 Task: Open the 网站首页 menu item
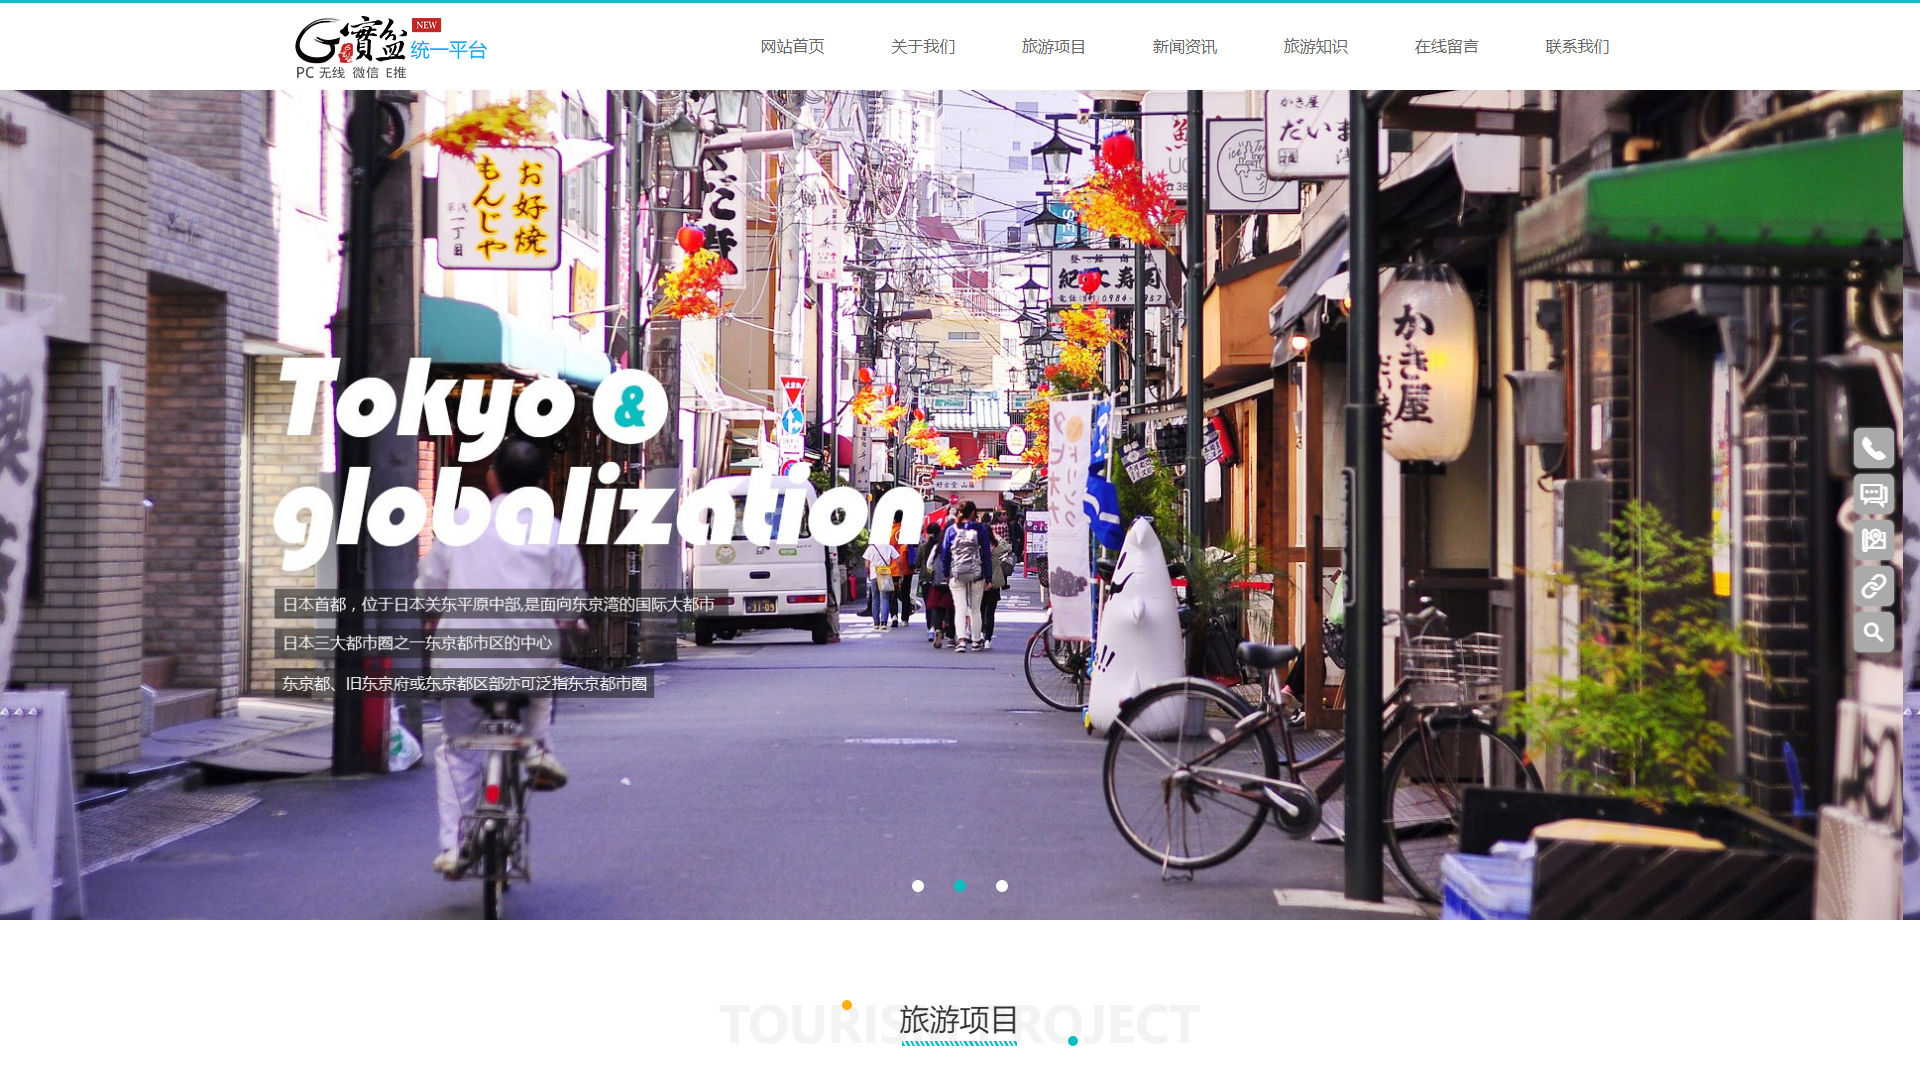coord(792,47)
